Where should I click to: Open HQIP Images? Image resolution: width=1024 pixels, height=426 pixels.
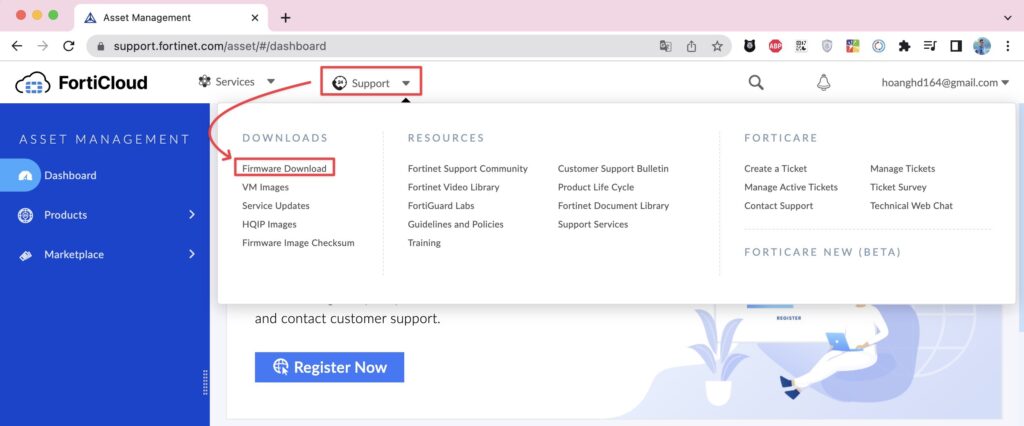click(269, 224)
